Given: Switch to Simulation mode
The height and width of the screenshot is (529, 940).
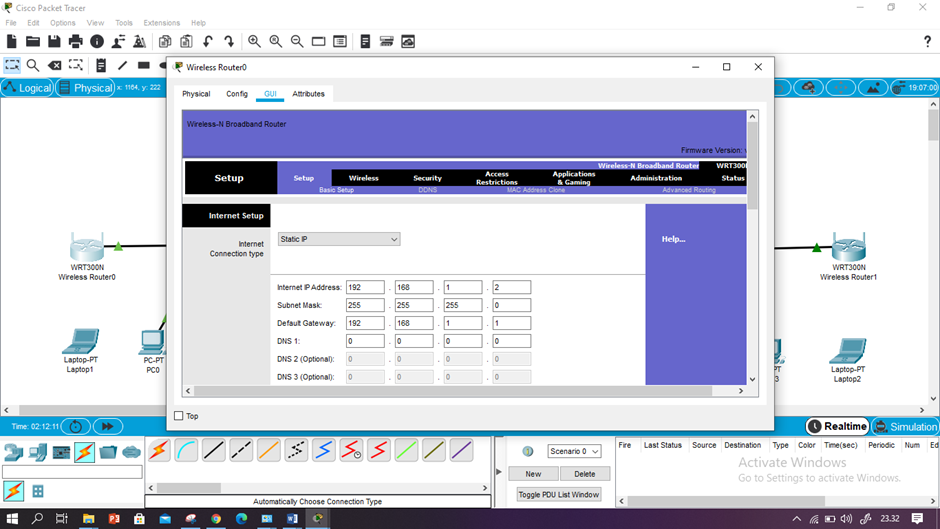Looking at the screenshot, I should tap(905, 426).
